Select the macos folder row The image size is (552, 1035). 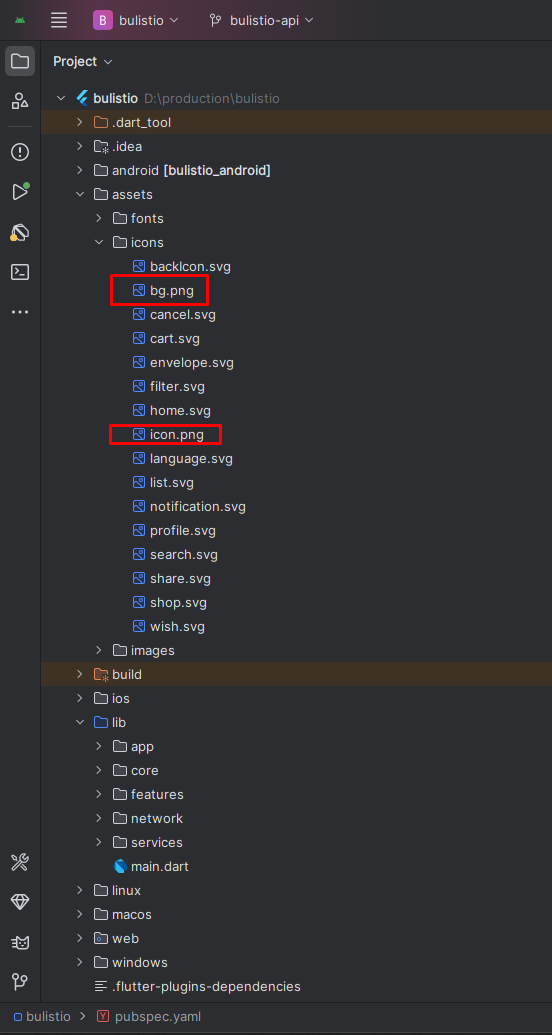[x=296, y=914]
